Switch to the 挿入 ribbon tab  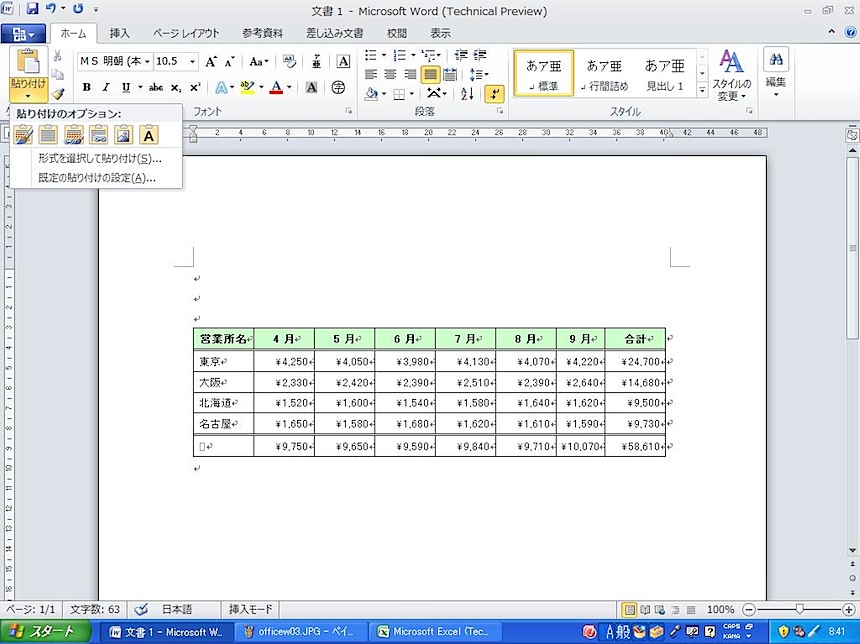(x=119, y=33)
